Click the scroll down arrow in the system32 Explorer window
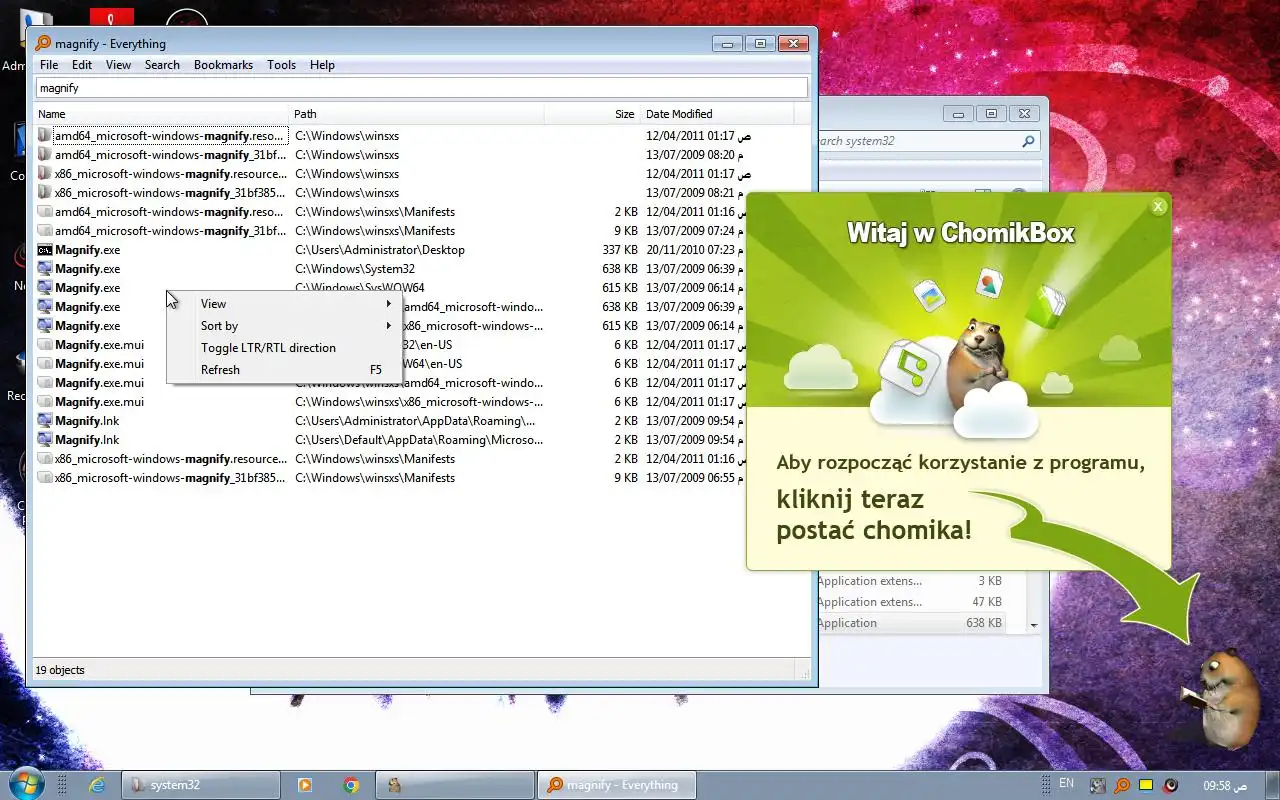The image size is (1280, 800). click(x=1034, y=625)
